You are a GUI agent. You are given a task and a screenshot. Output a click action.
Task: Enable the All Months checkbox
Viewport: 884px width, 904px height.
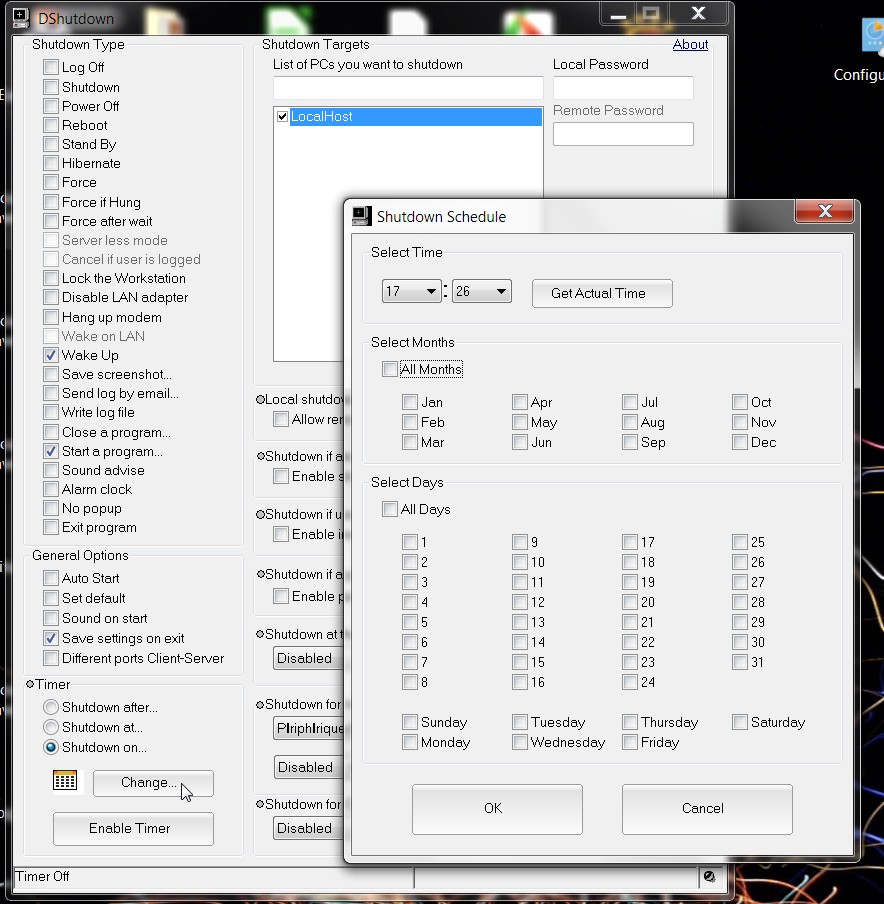[x=390, y=370]
